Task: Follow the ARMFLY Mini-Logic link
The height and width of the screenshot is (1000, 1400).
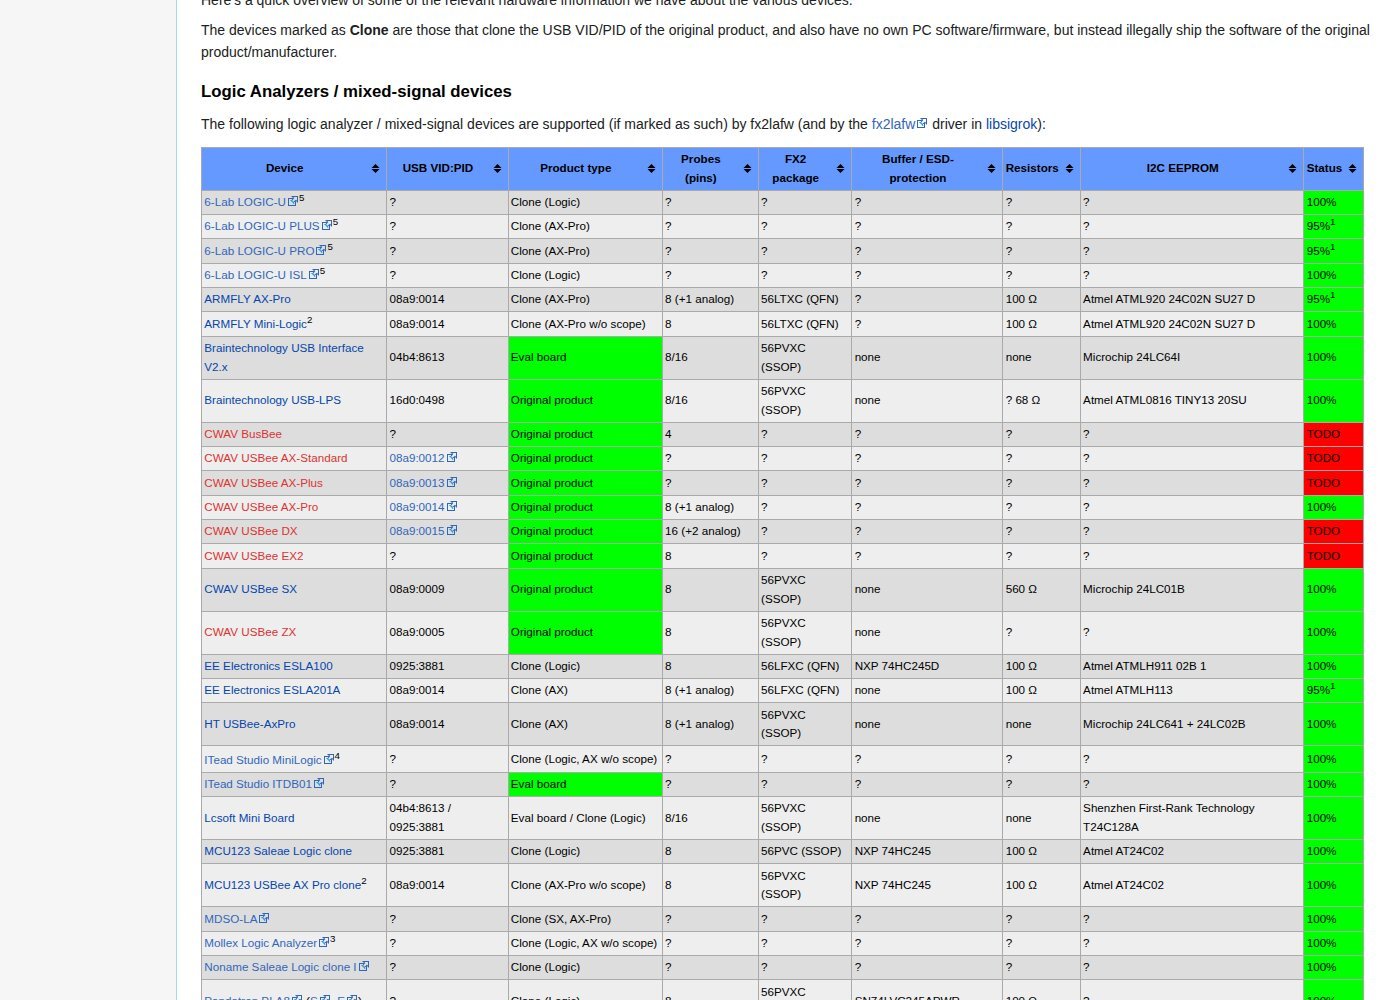Action: pos(255,324)
